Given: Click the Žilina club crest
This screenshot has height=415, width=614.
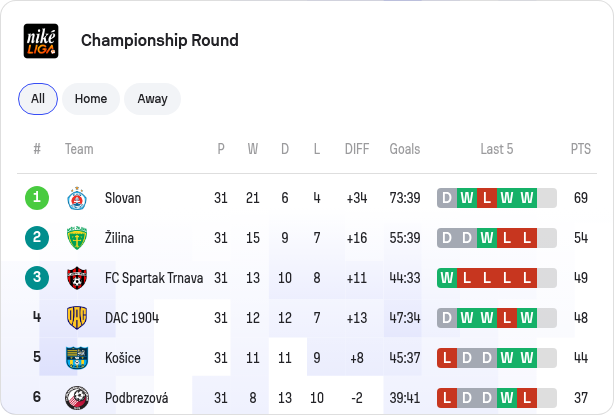Looking at the screenshot, I should (77, 238).
